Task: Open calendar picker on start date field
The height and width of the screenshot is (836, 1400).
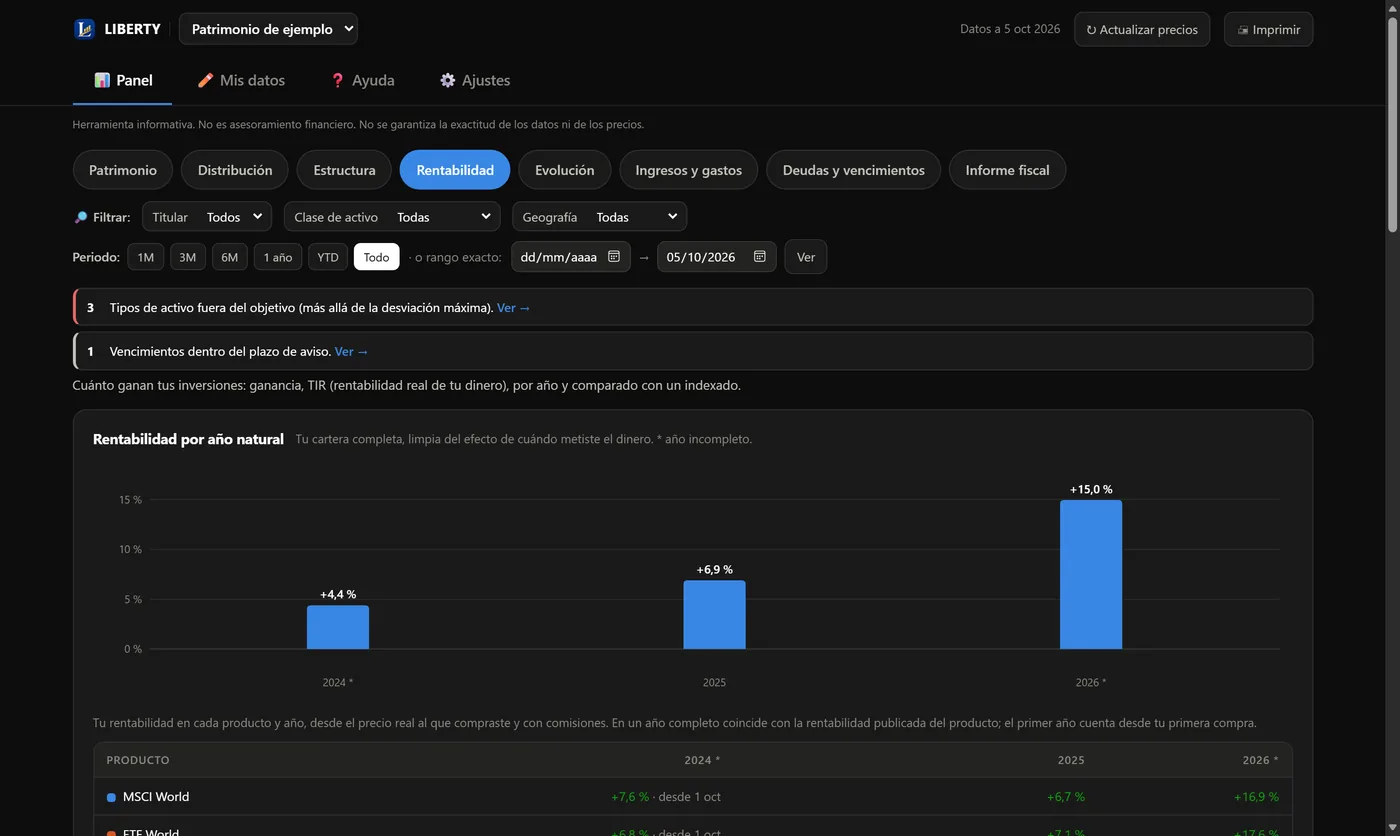Action: pos(614,257)
